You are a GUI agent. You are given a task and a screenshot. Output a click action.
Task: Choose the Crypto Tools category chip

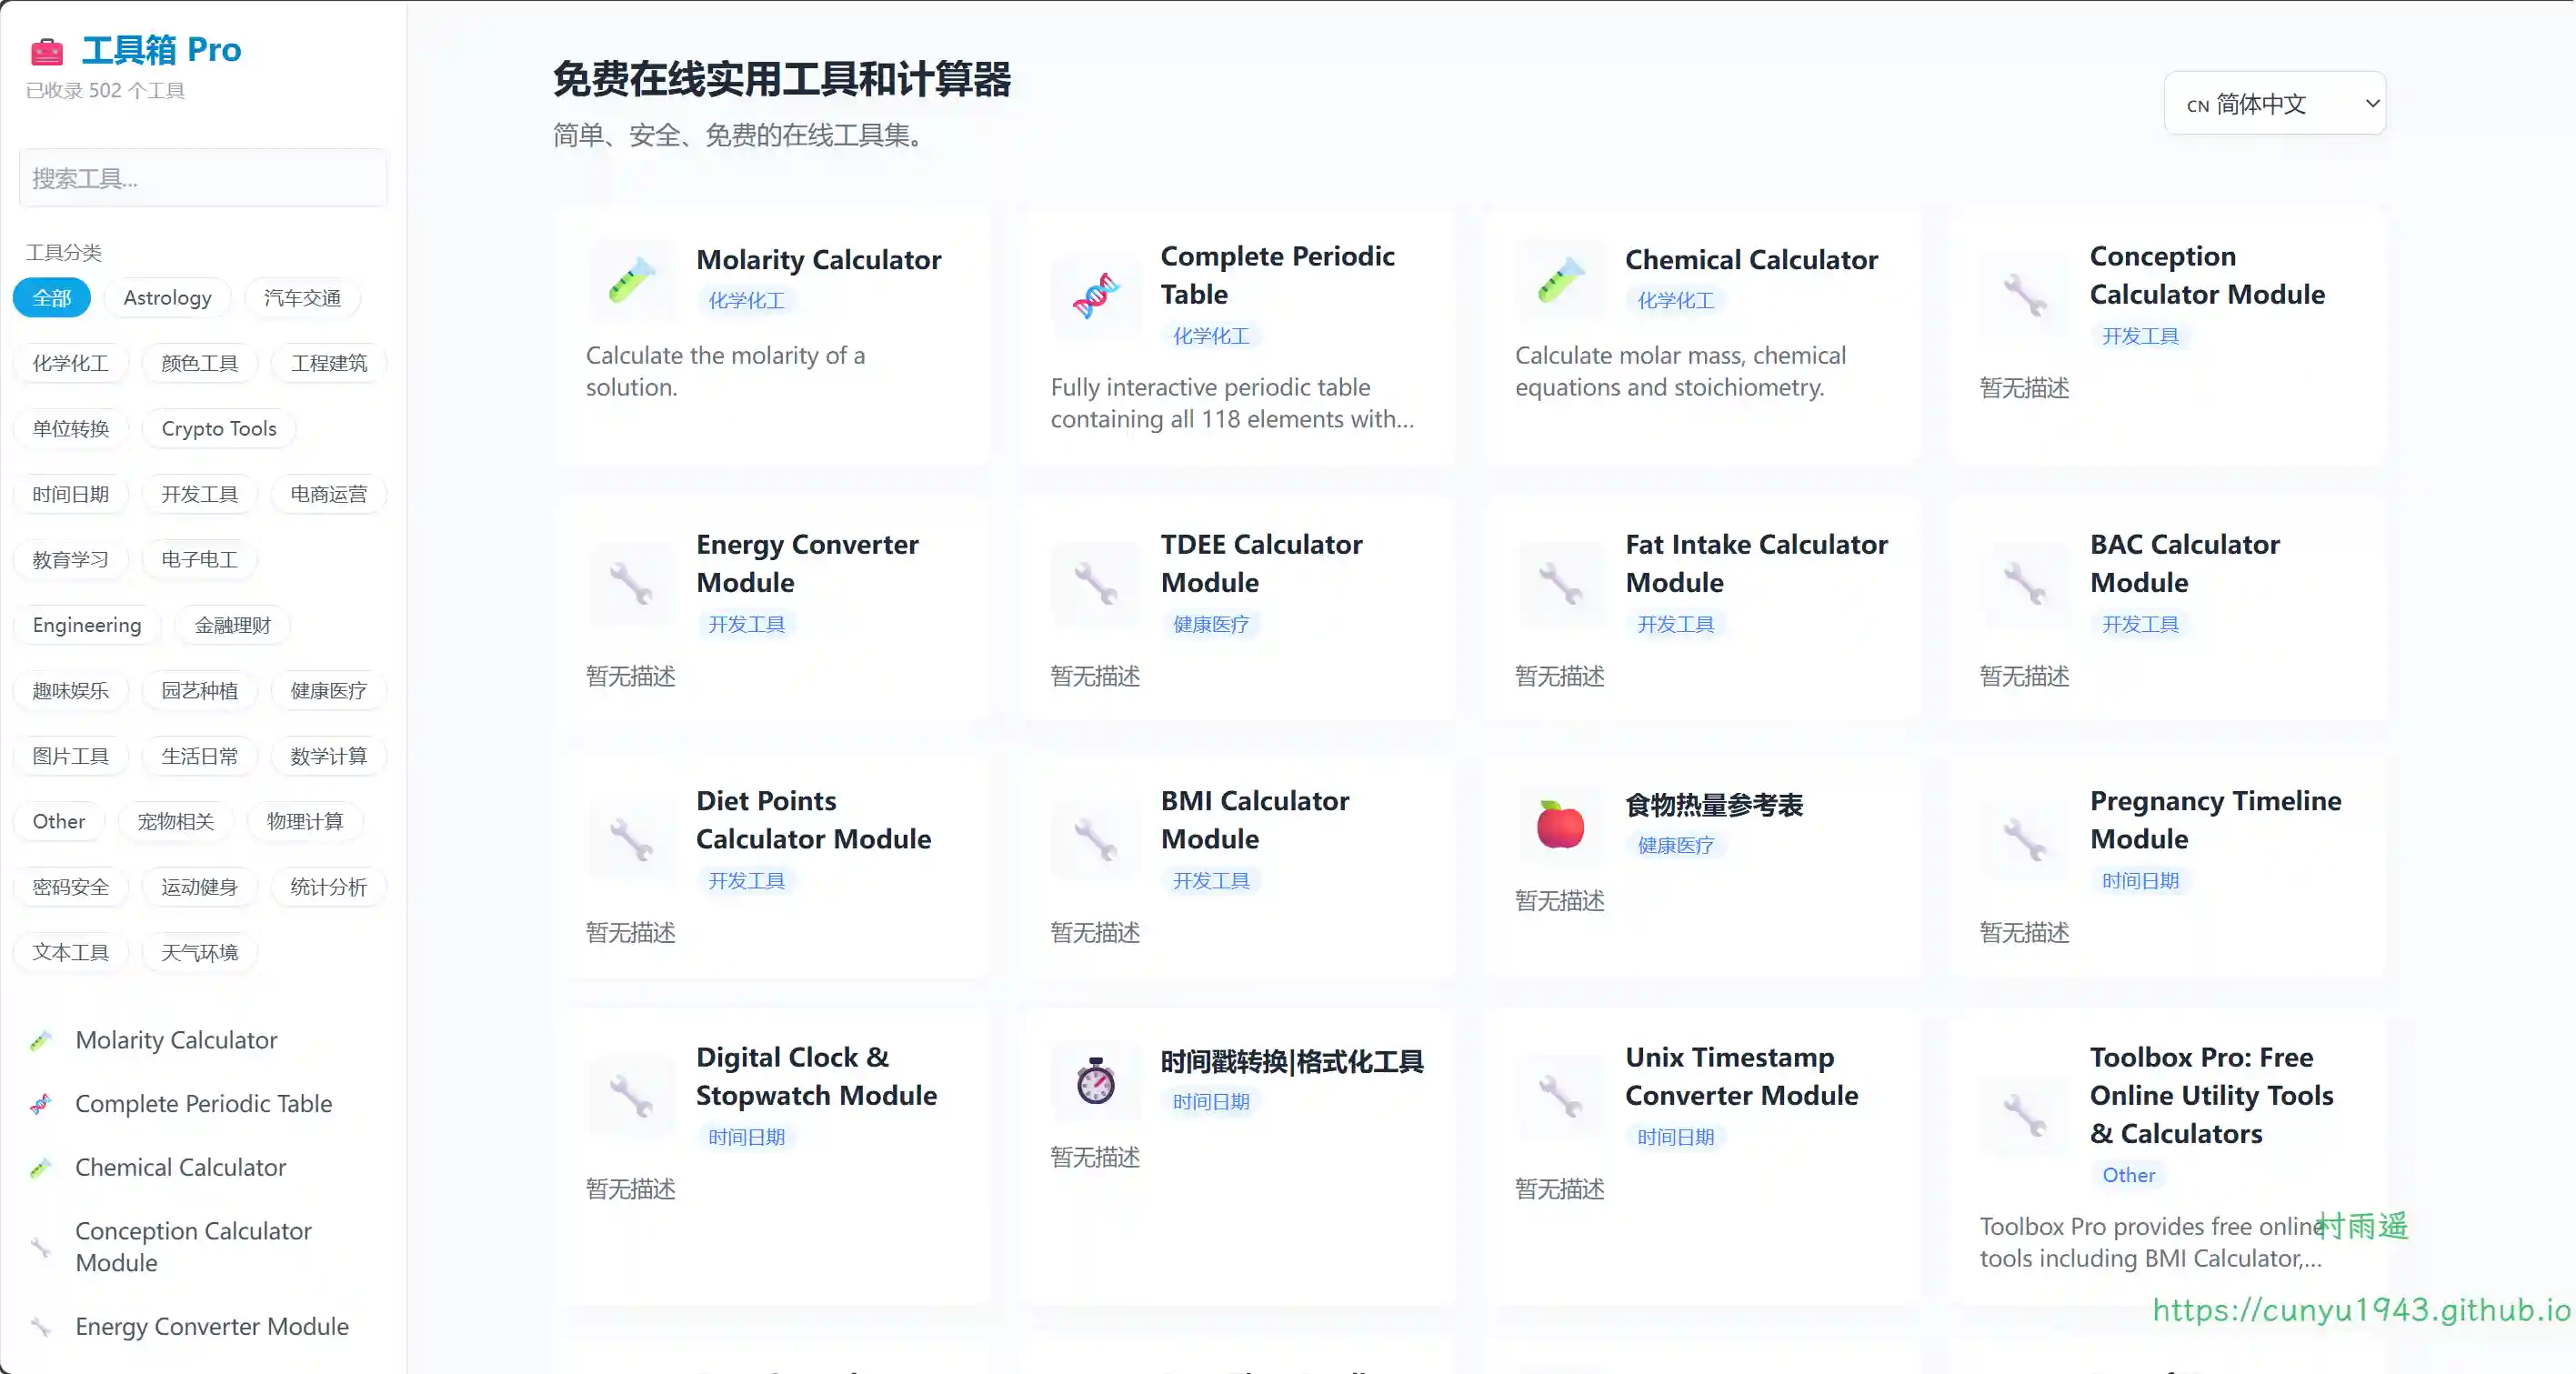click(x=218, y=429)
